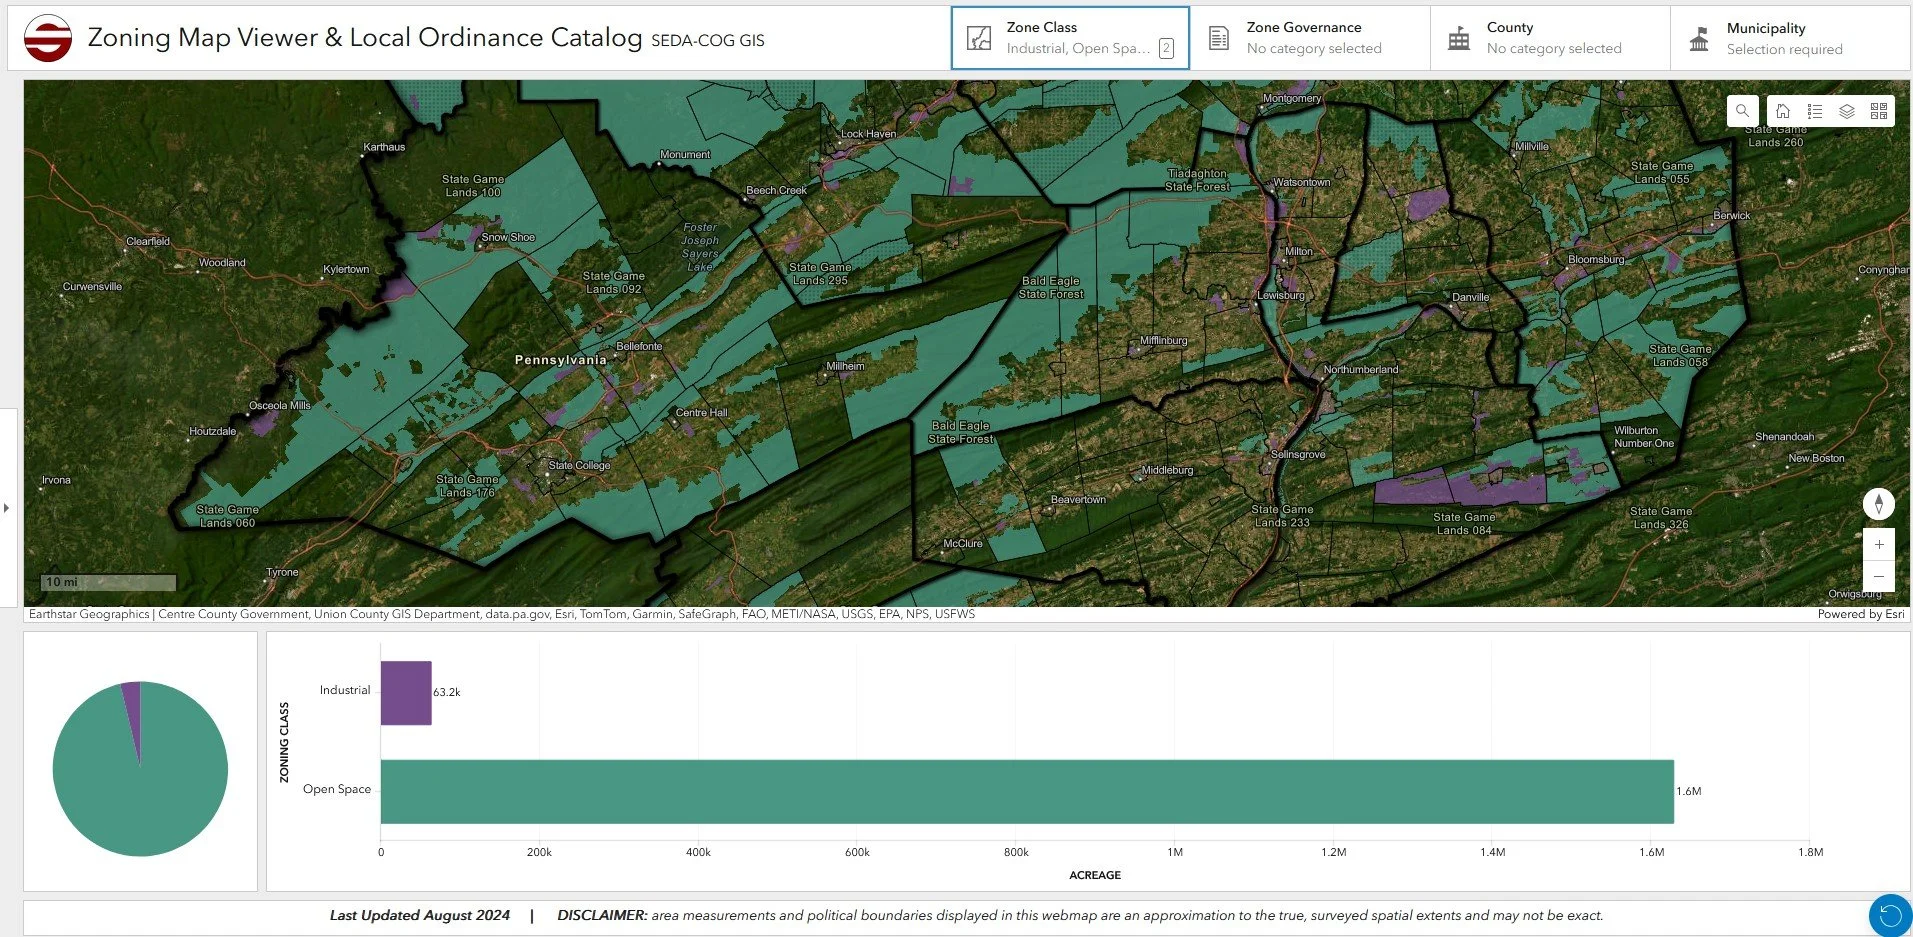1913x937 pixels.
Task: Open the map layers panel
Action: [x=1847, y=111]
